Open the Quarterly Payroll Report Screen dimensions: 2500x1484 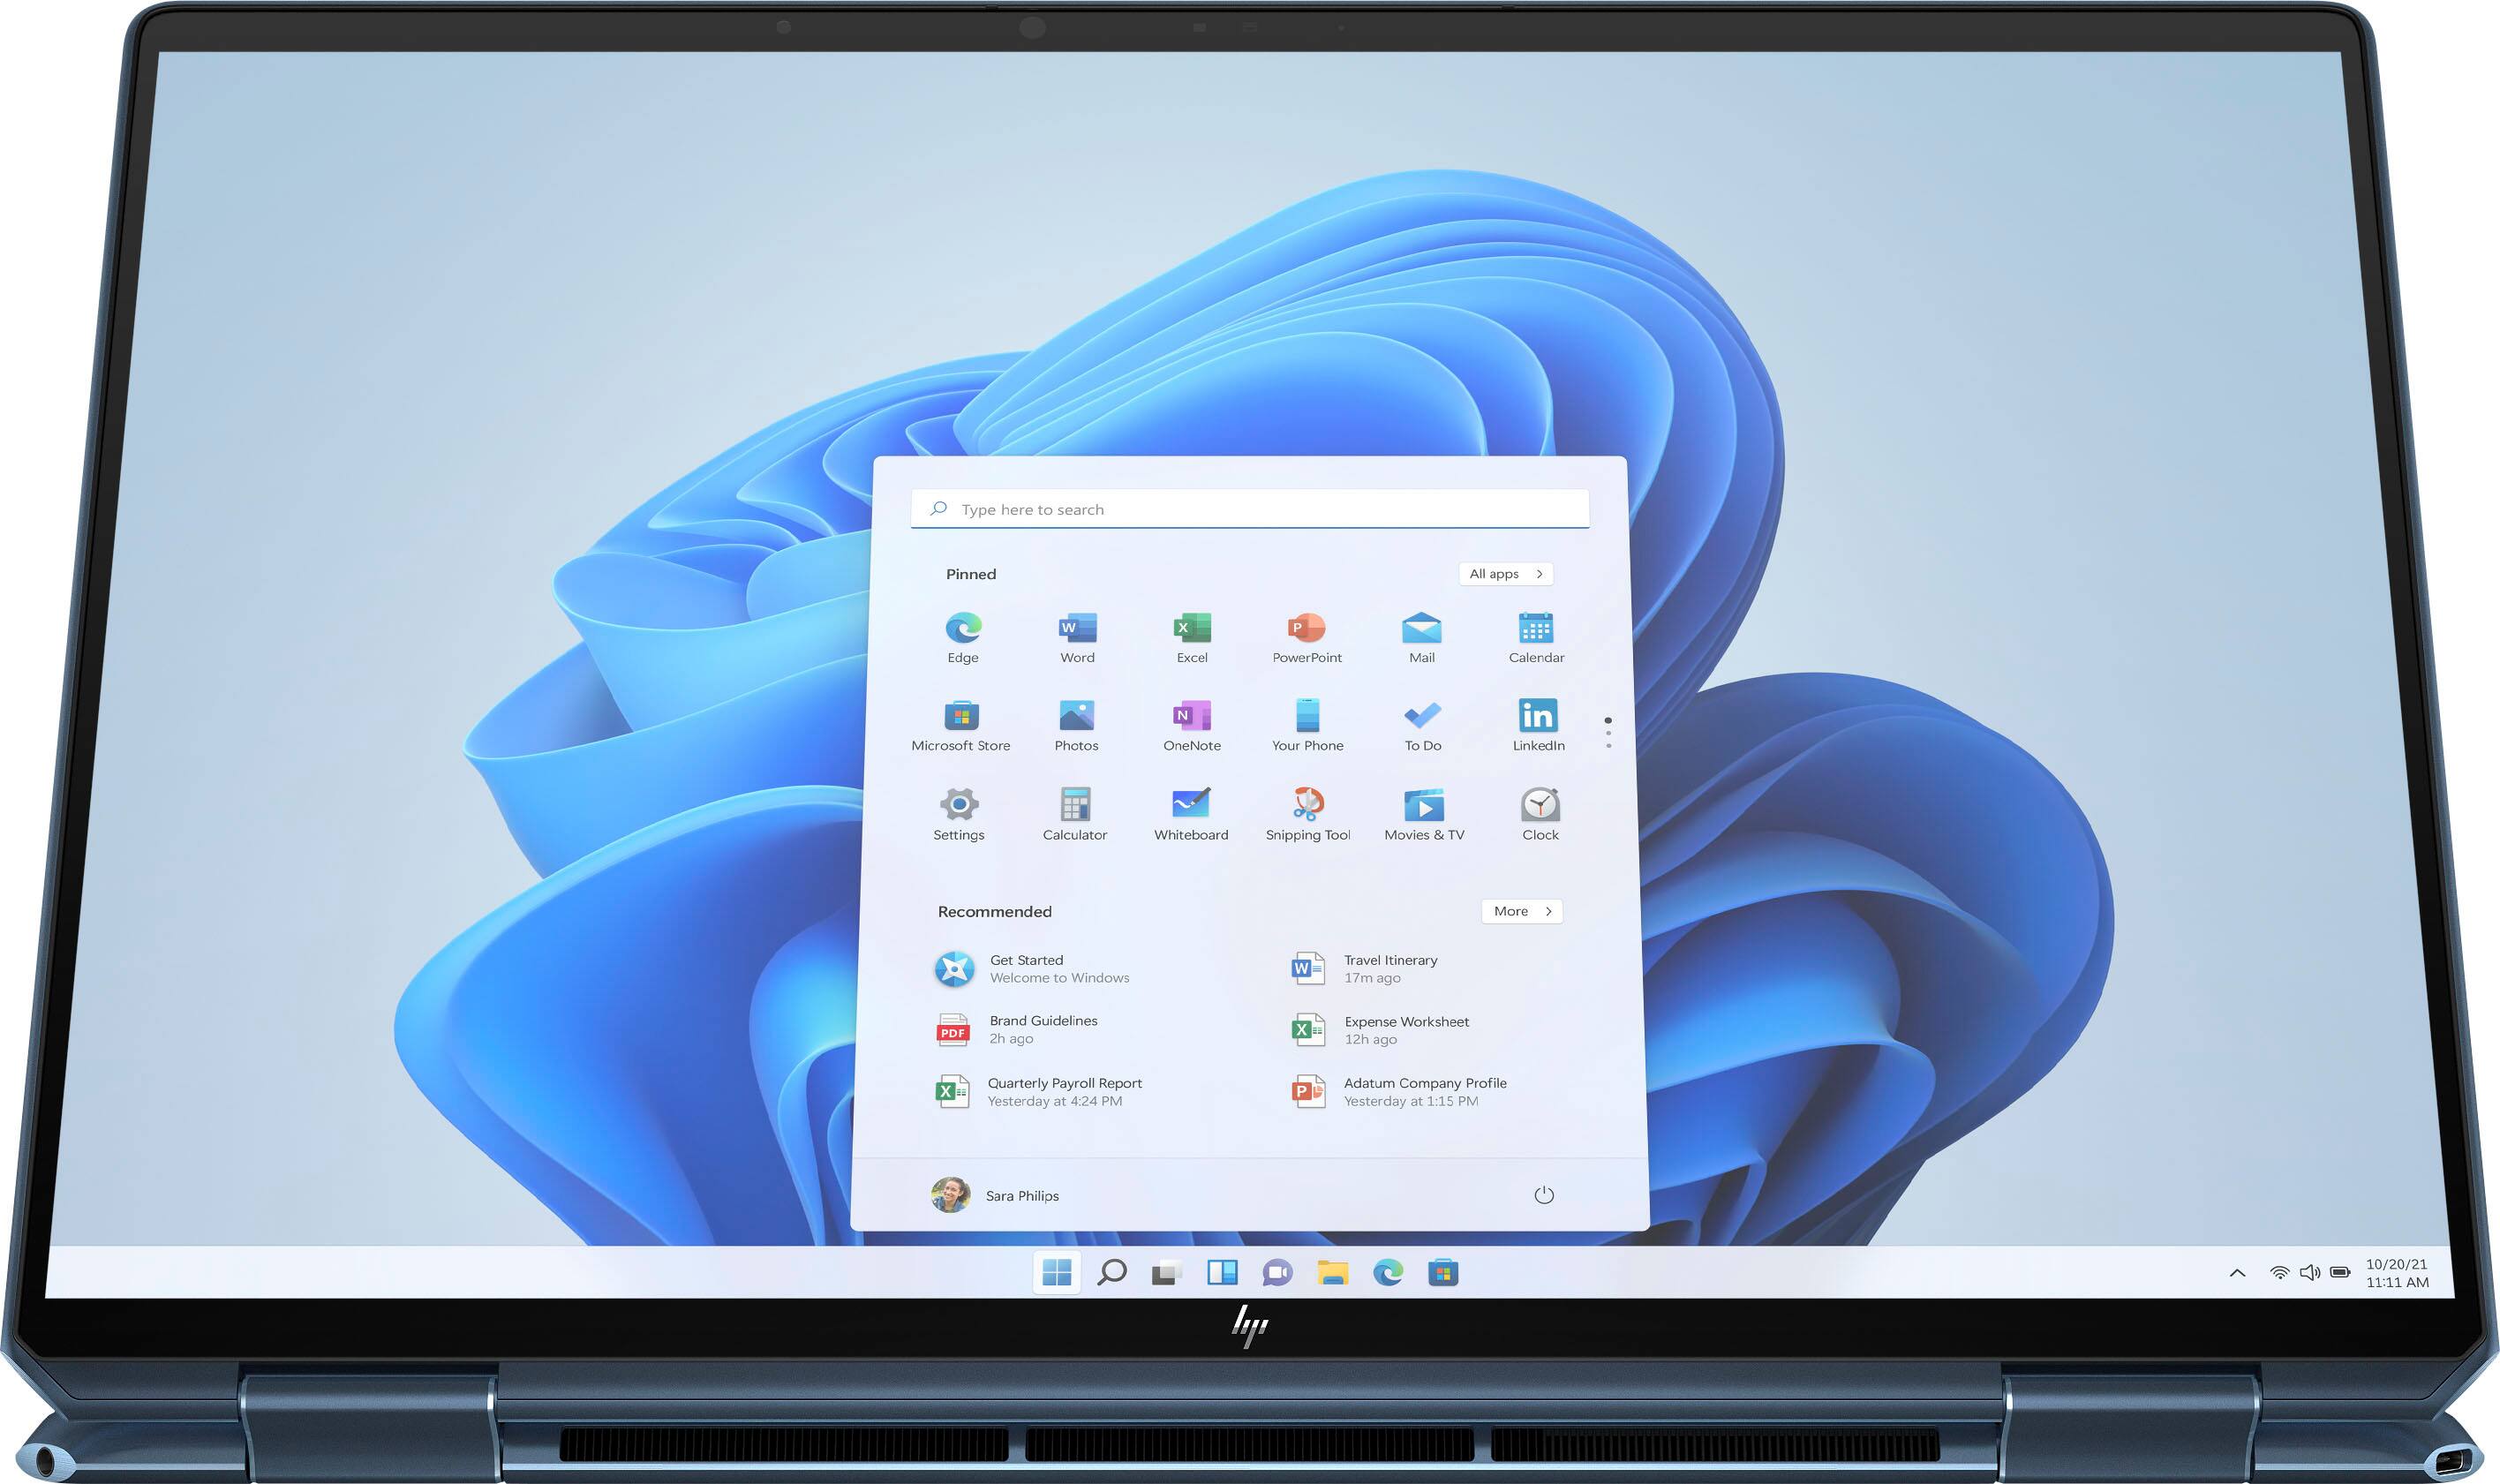point(1065,1091)
